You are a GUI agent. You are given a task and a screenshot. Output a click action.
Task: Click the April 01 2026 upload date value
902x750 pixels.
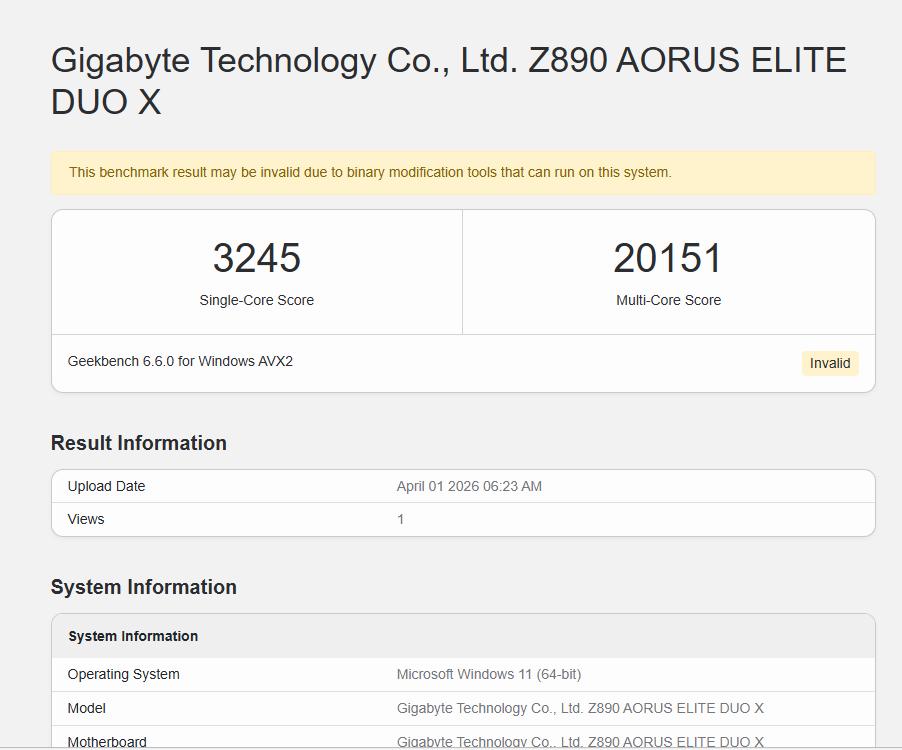[469, 486]
